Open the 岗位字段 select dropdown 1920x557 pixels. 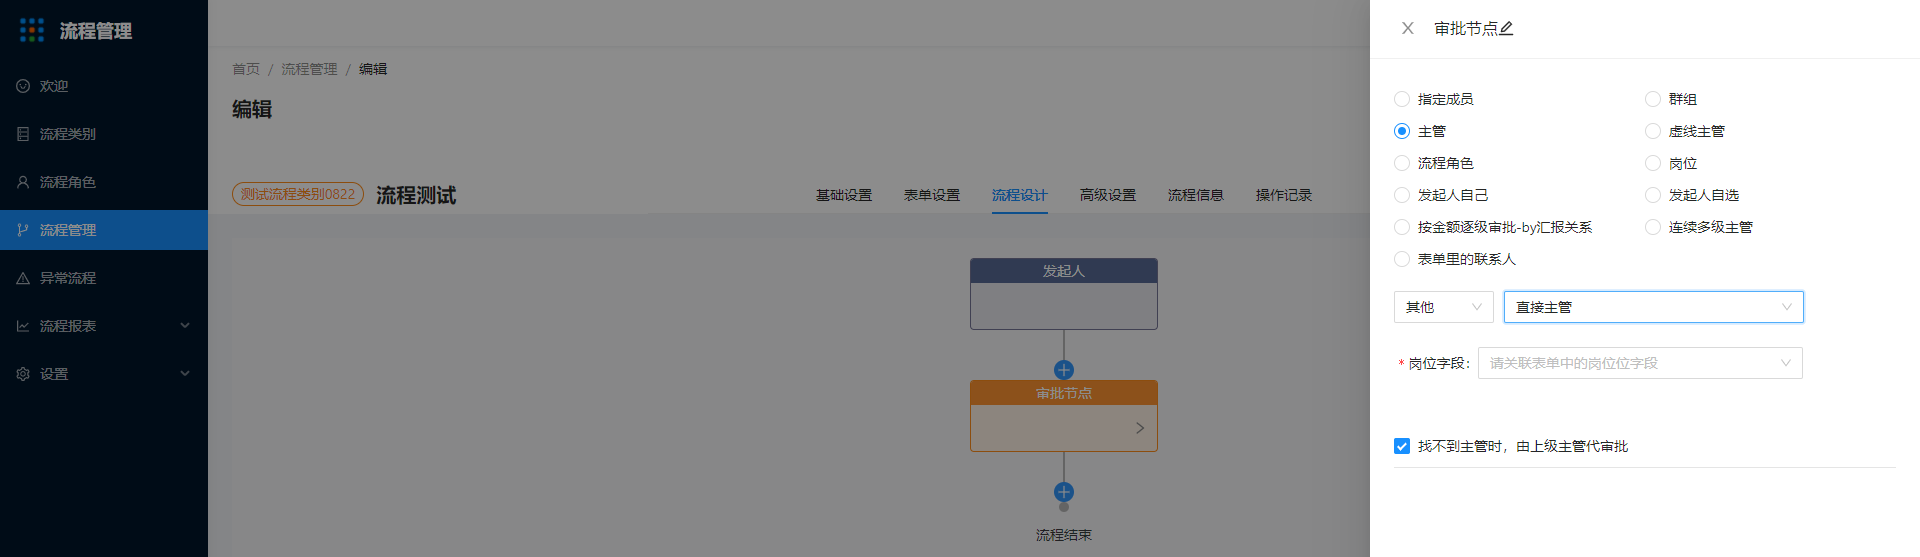tap(1640, 363)
